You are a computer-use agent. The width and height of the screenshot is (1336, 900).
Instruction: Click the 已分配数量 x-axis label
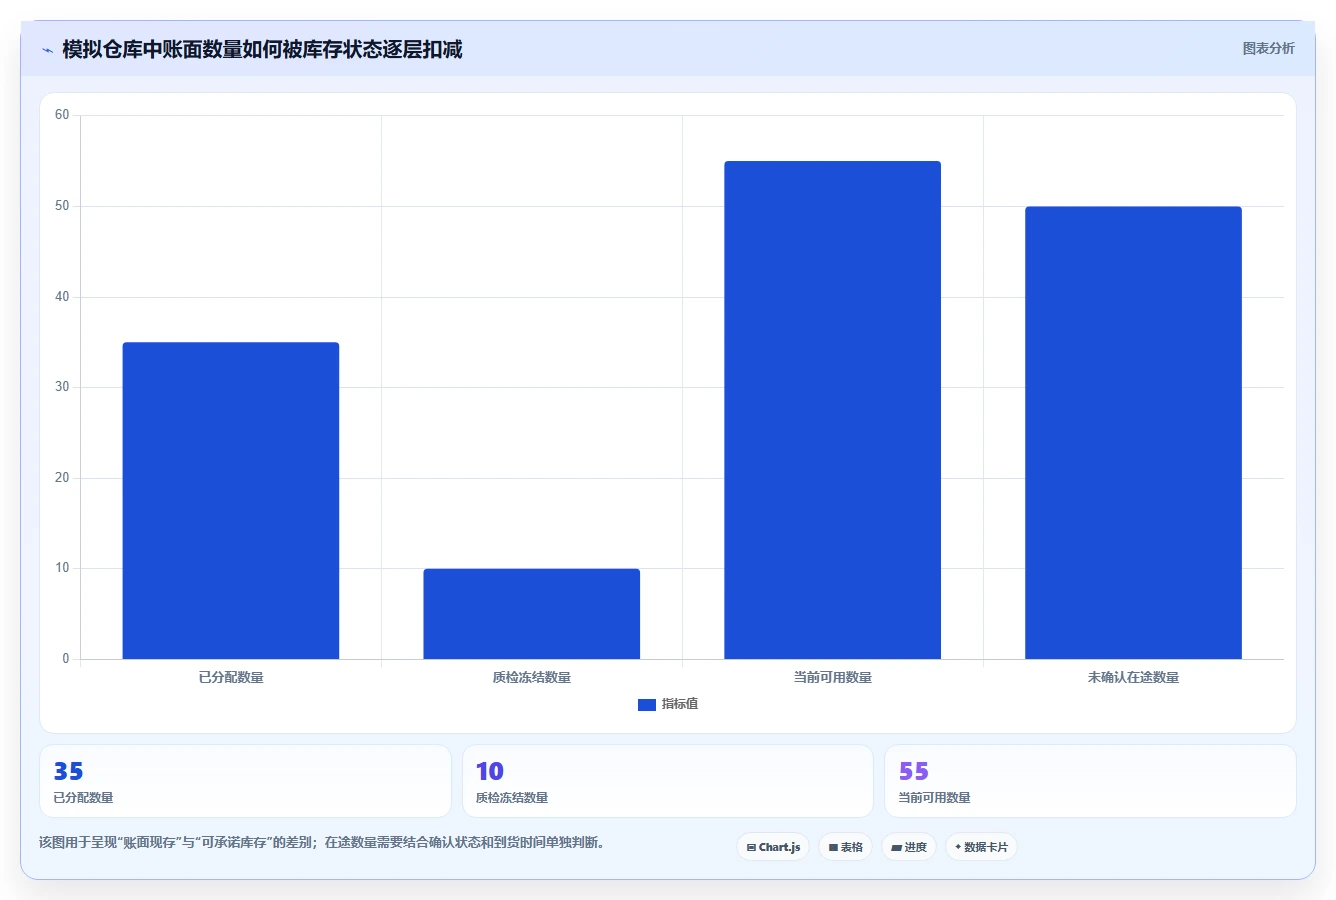pyautogui.click(x=231, y=677)
